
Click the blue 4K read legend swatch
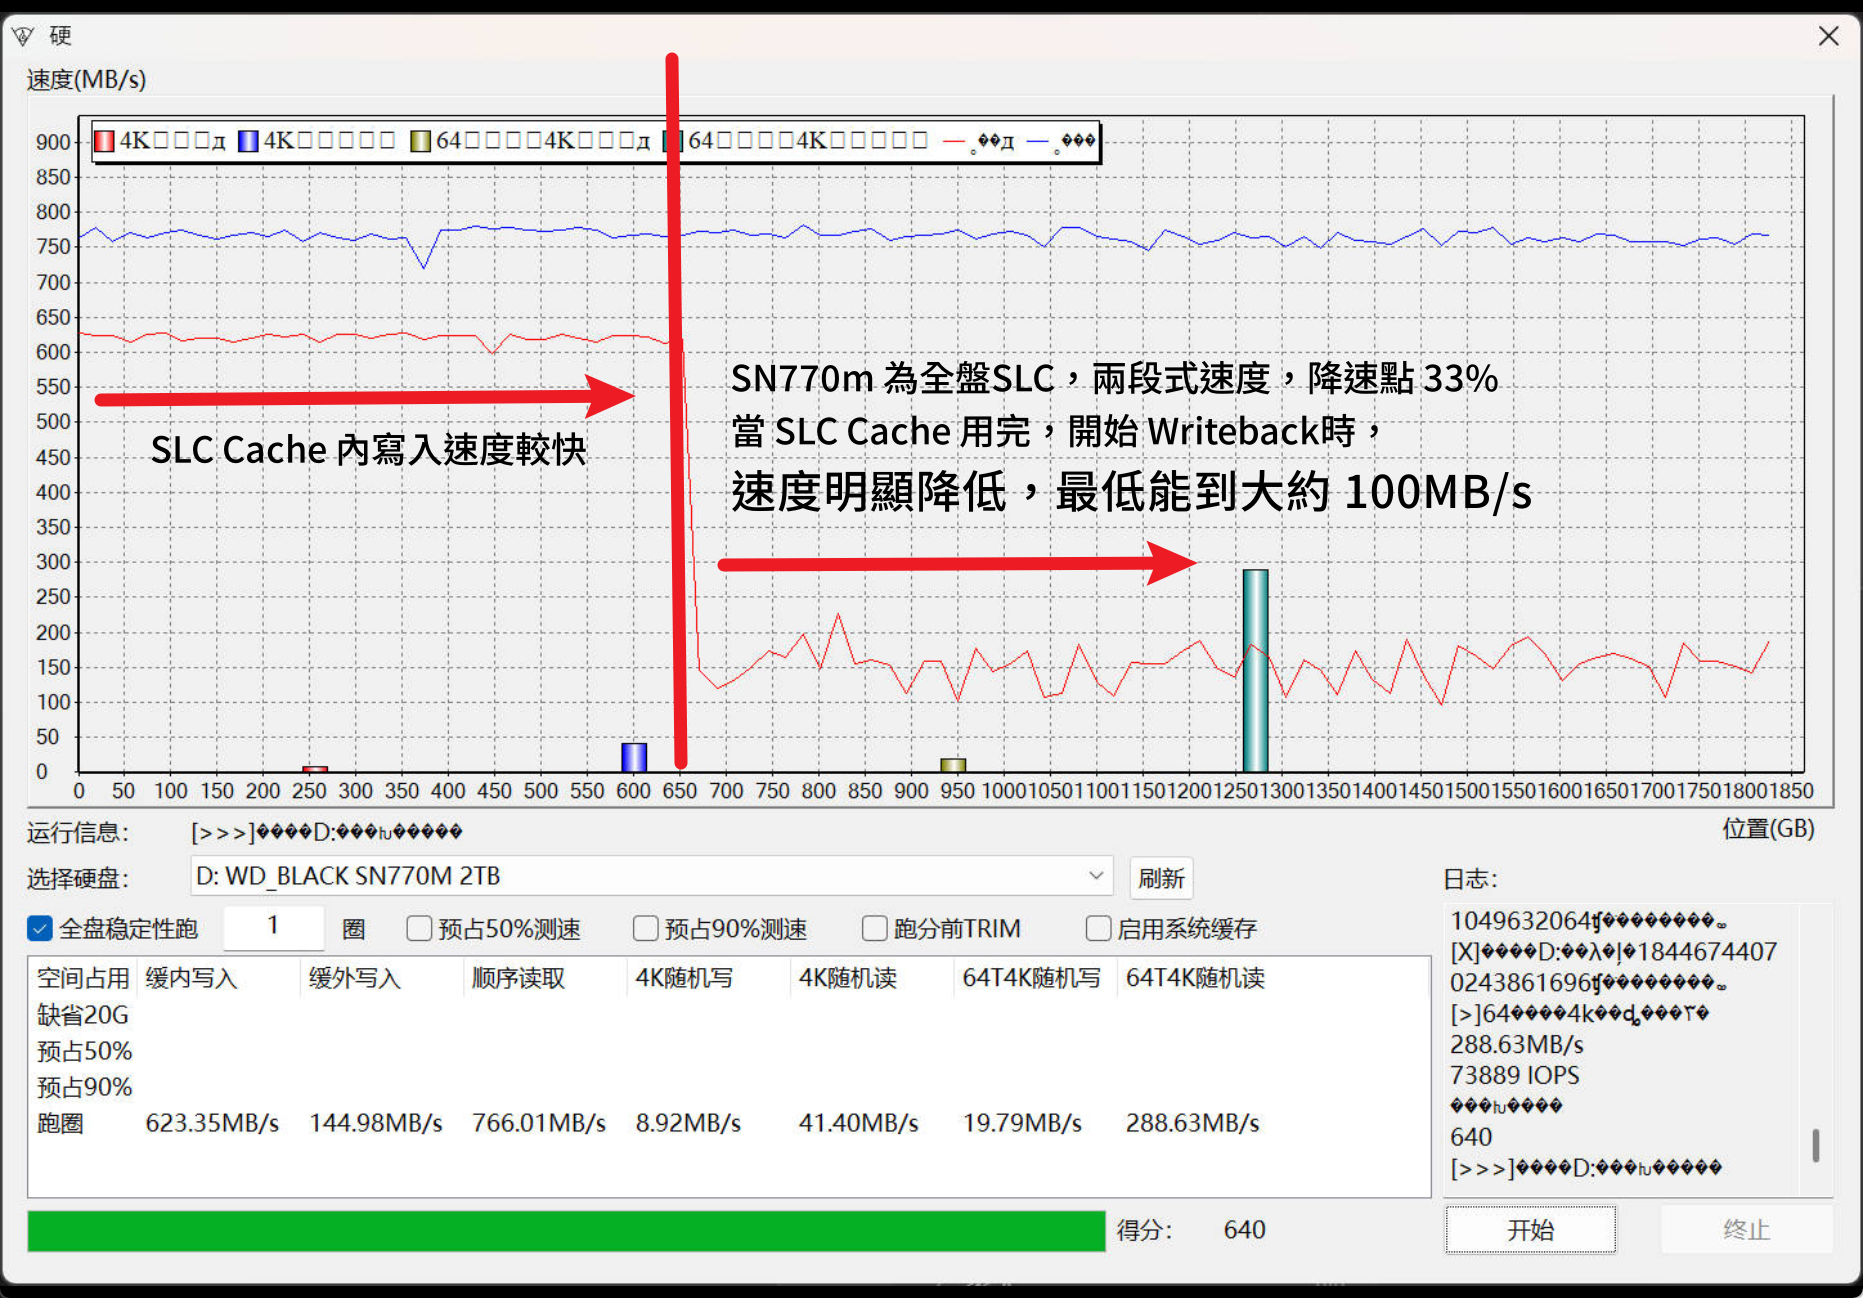point(248,141)
